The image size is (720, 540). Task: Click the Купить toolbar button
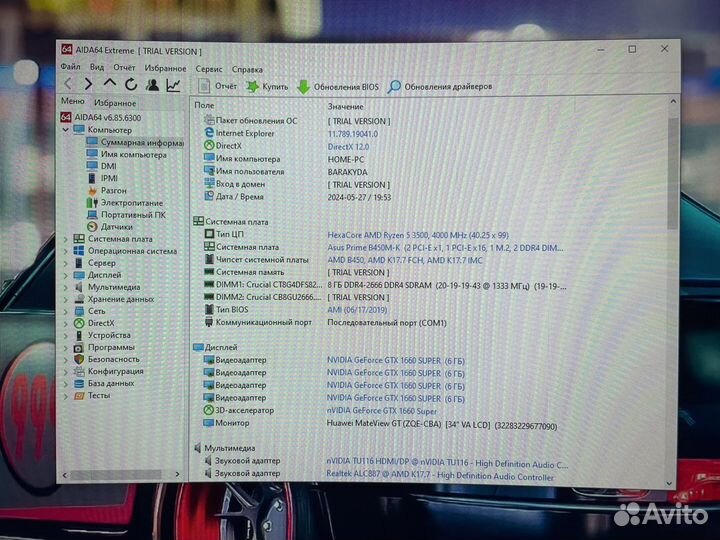(267, 86)
